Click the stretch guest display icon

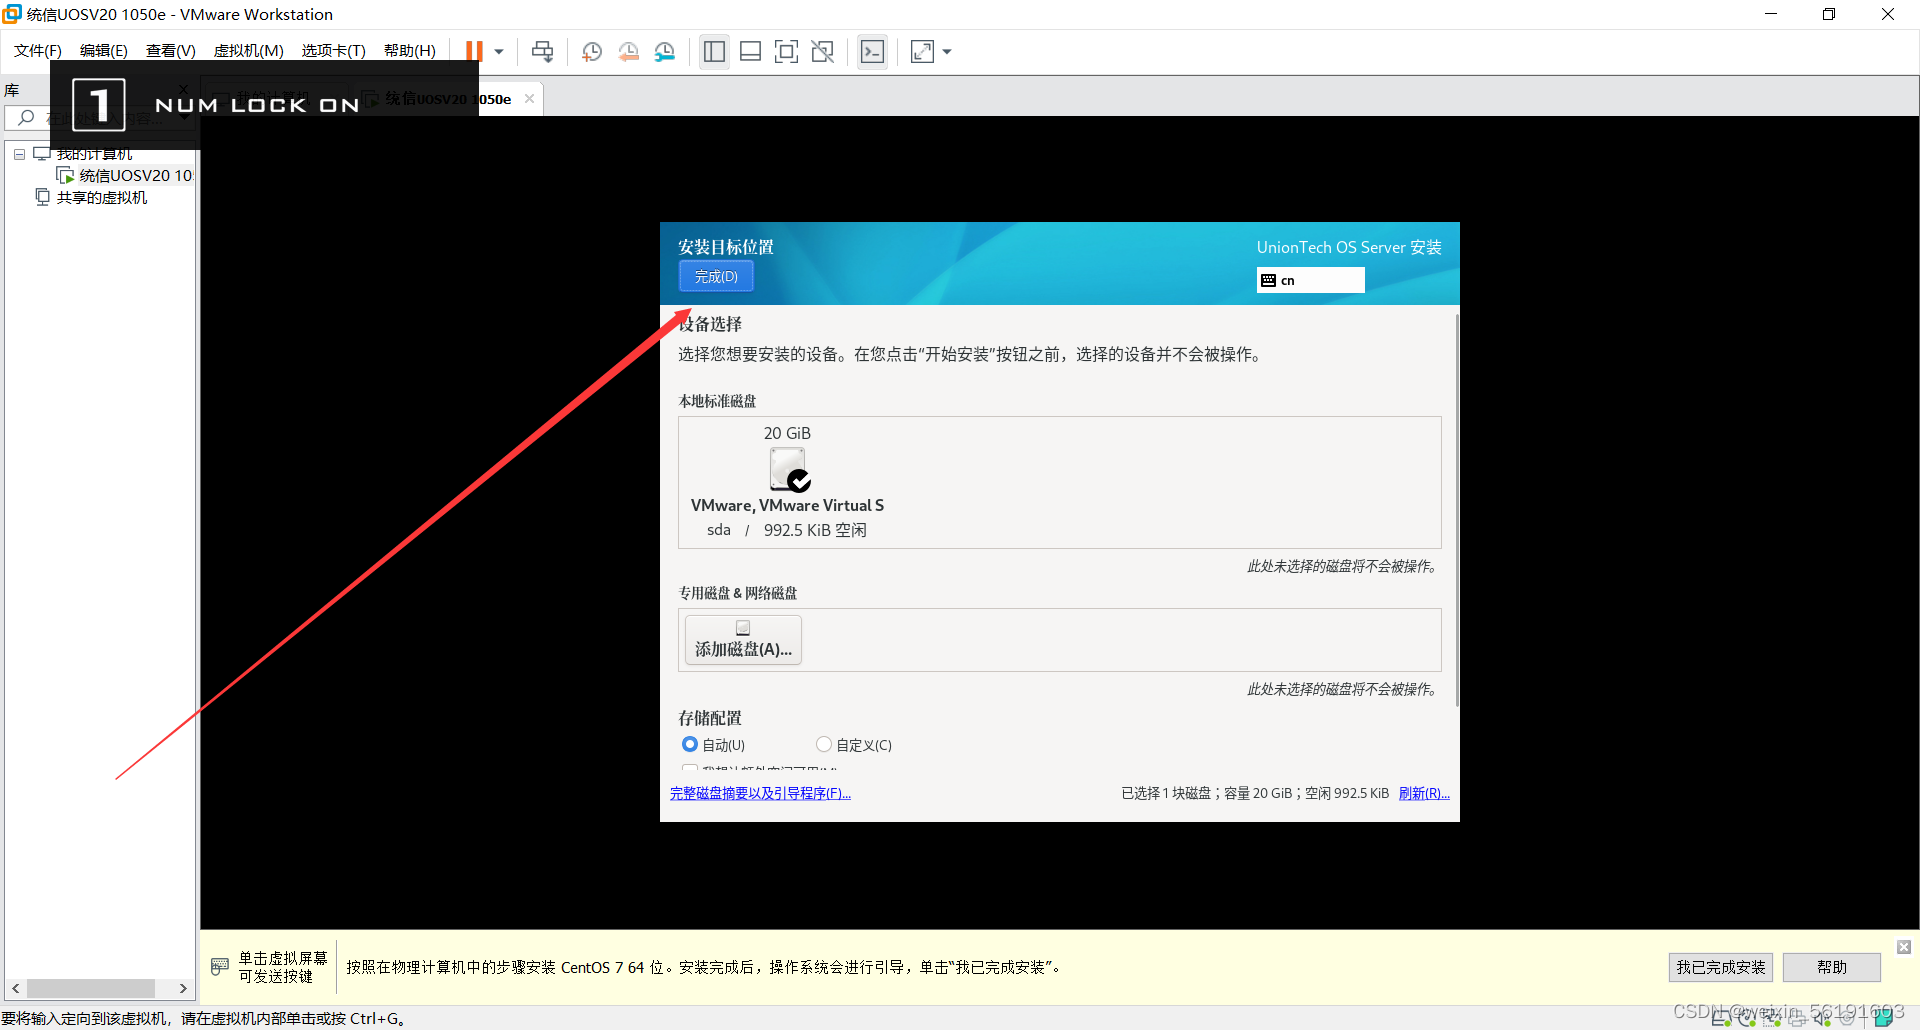click(x=922, y=51)
